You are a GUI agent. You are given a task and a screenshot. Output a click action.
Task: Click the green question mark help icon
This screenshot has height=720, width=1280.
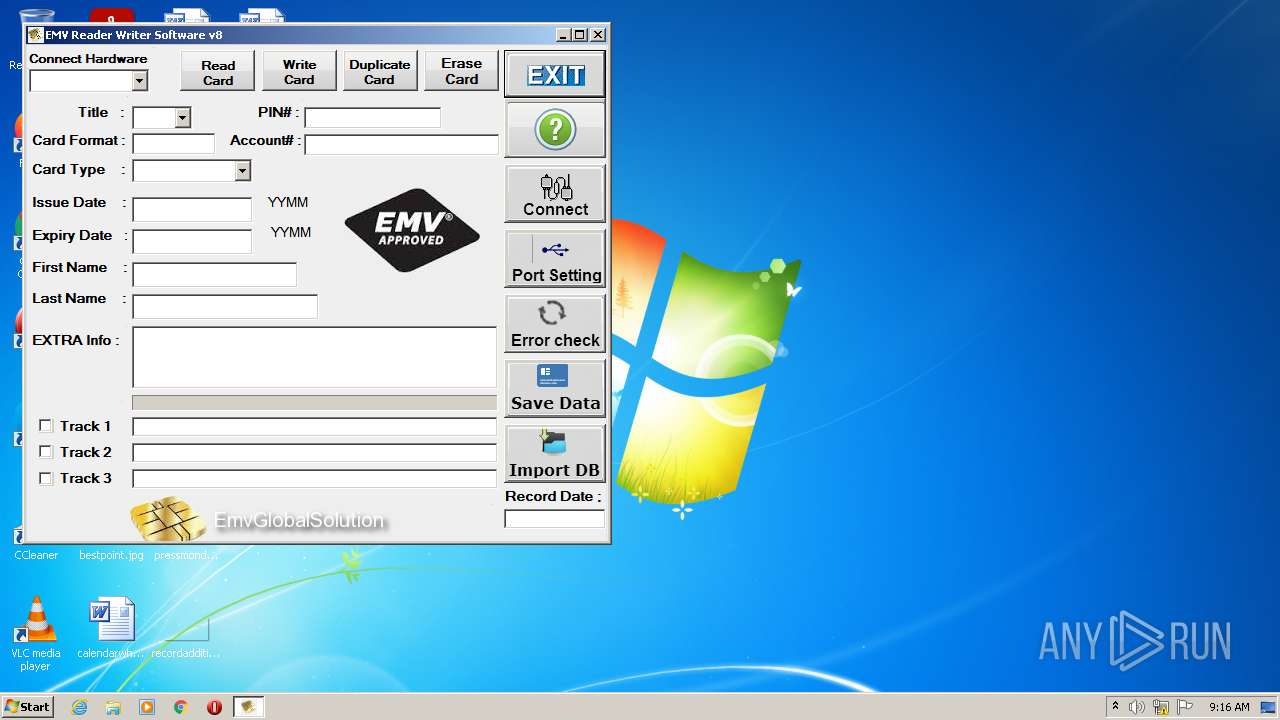tap(555, 130)
